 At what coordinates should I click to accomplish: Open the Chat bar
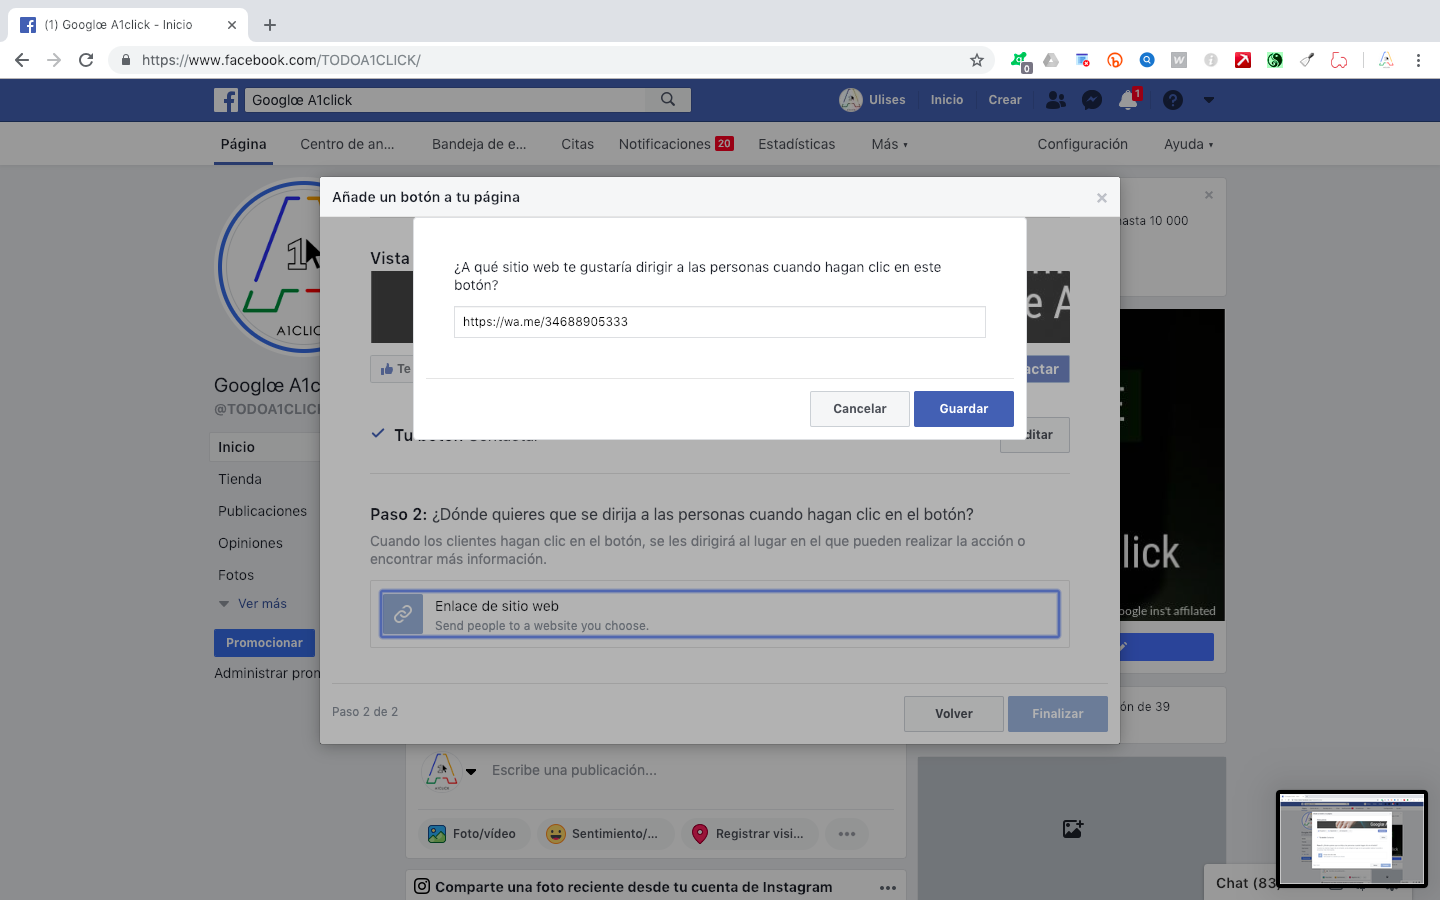pos(1242,883)
